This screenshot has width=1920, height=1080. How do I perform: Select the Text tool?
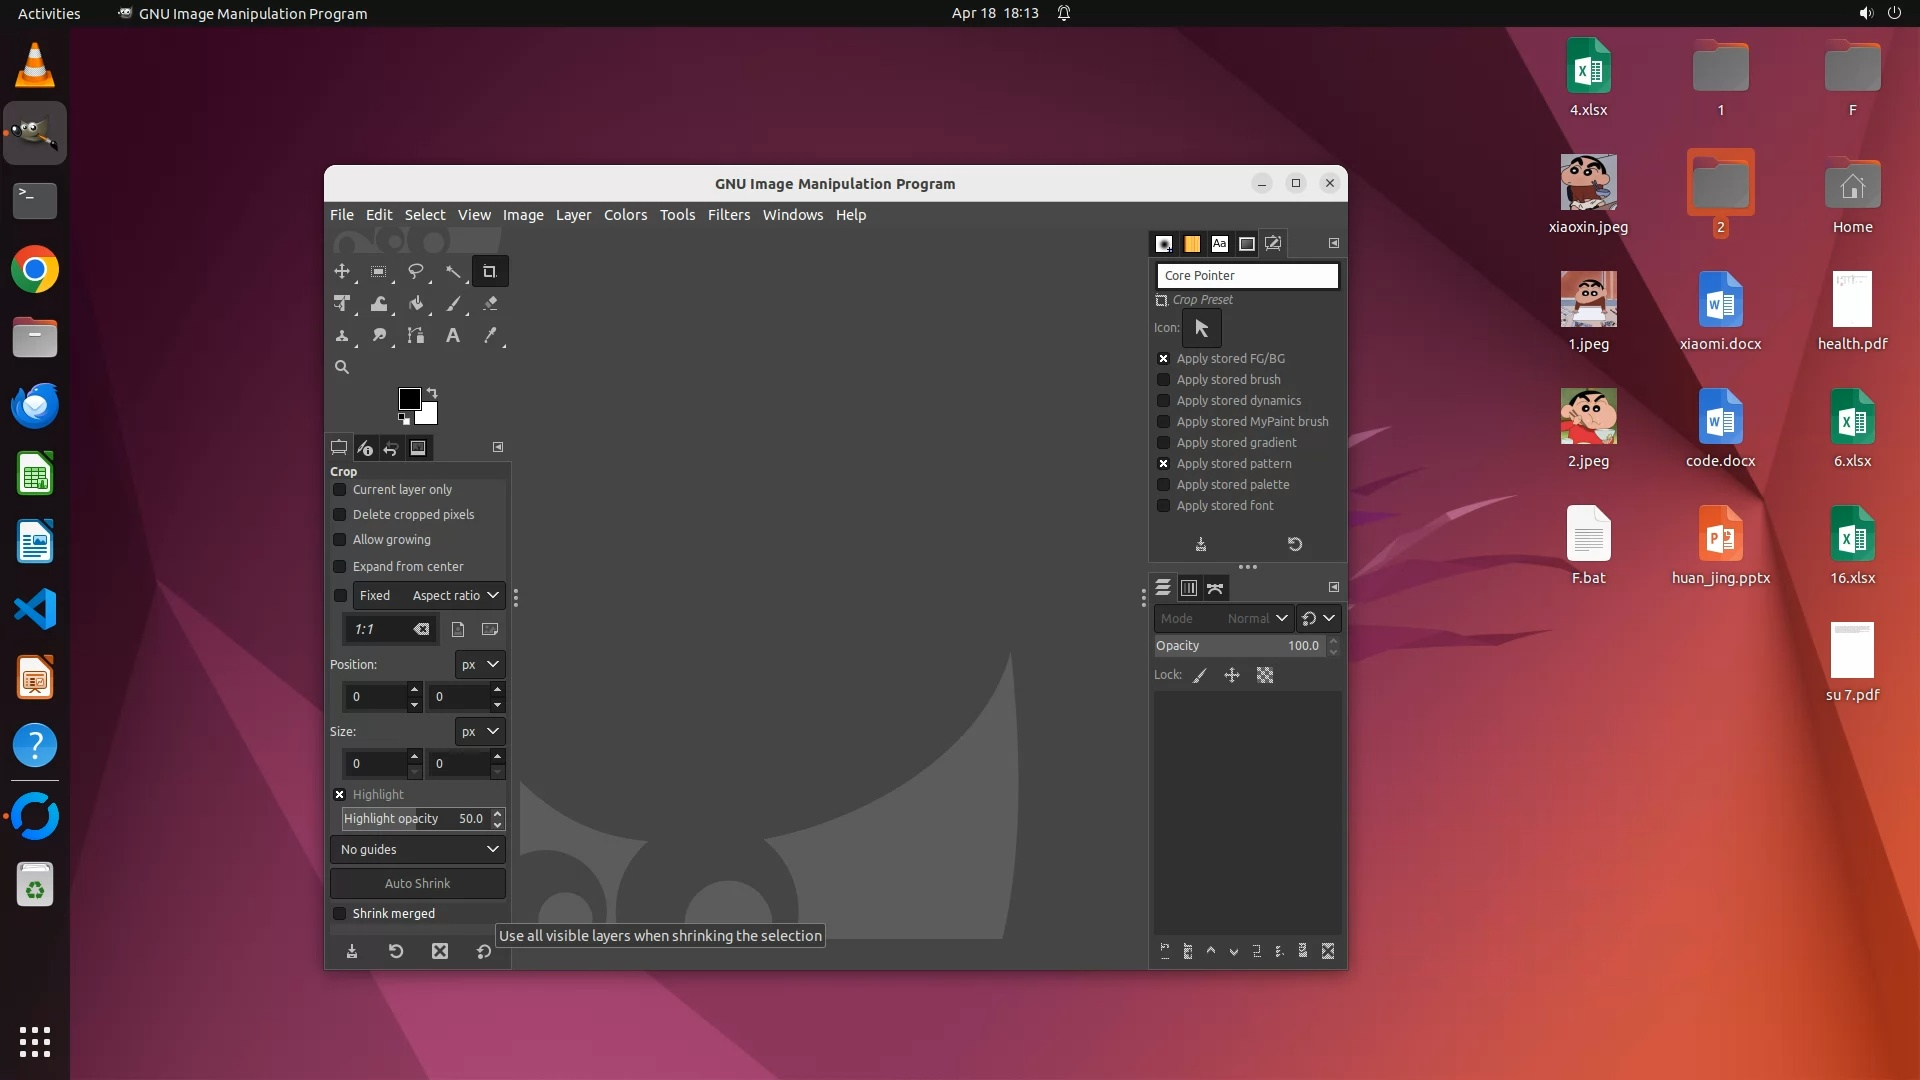pos(453,336)
